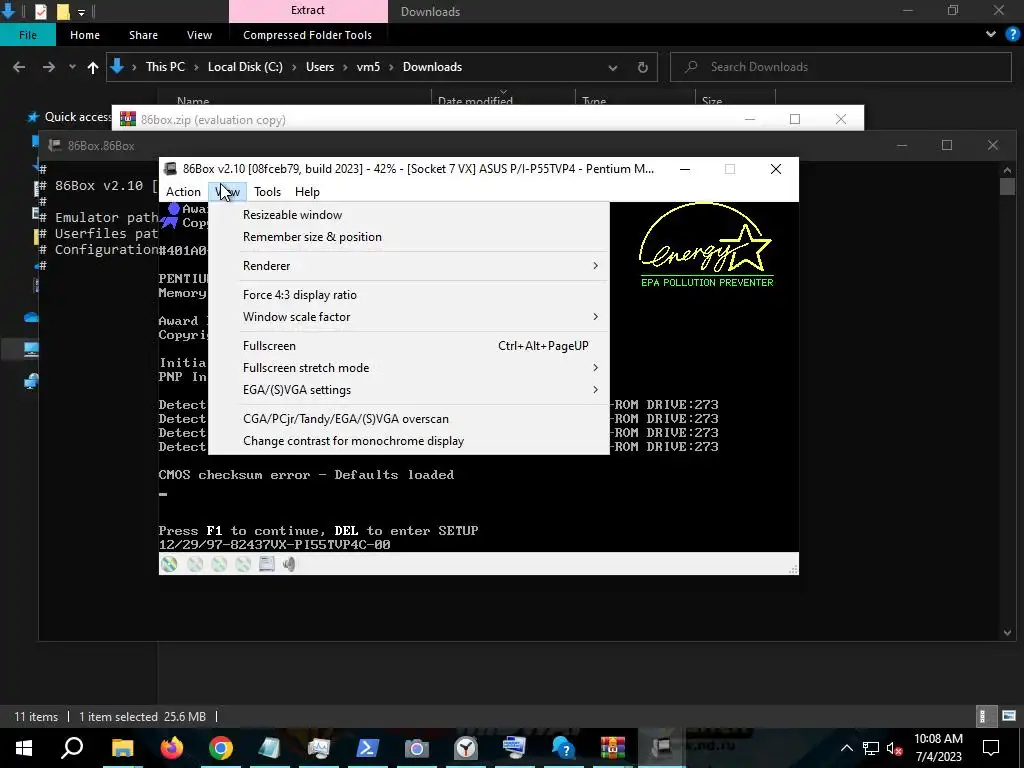This screenshot has height=768, width=1024.
Task: Click Users in the address breadcrumb
Action: 320,67
